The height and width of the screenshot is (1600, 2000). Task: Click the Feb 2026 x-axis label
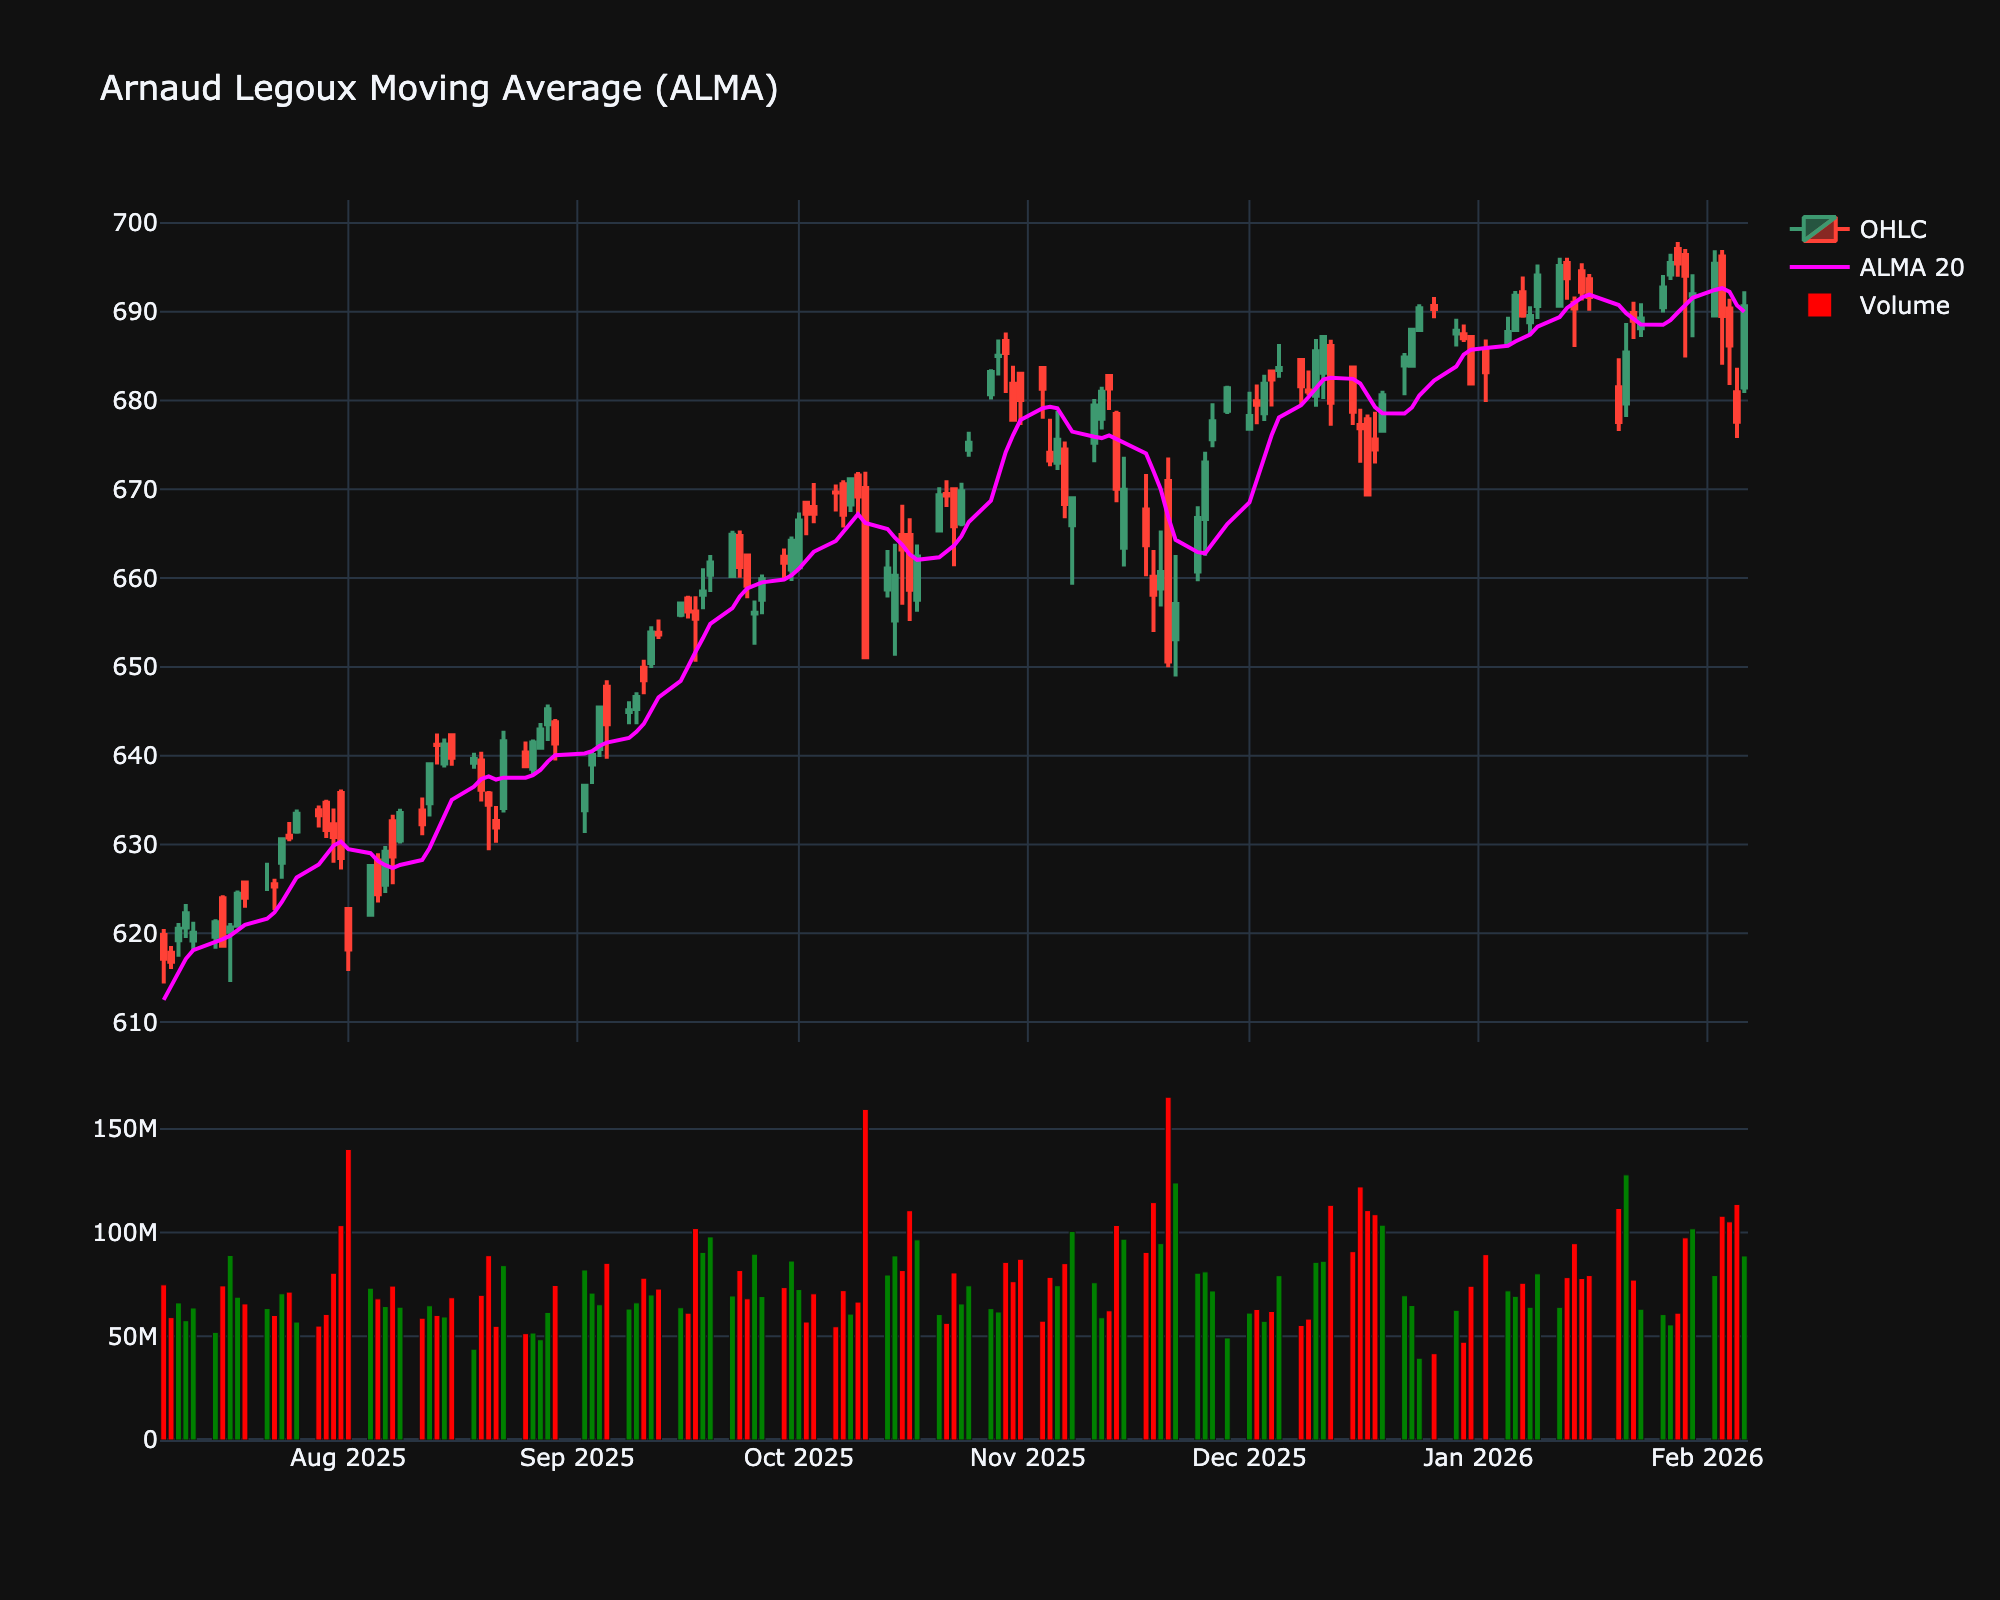(x=1706, y=1457)
